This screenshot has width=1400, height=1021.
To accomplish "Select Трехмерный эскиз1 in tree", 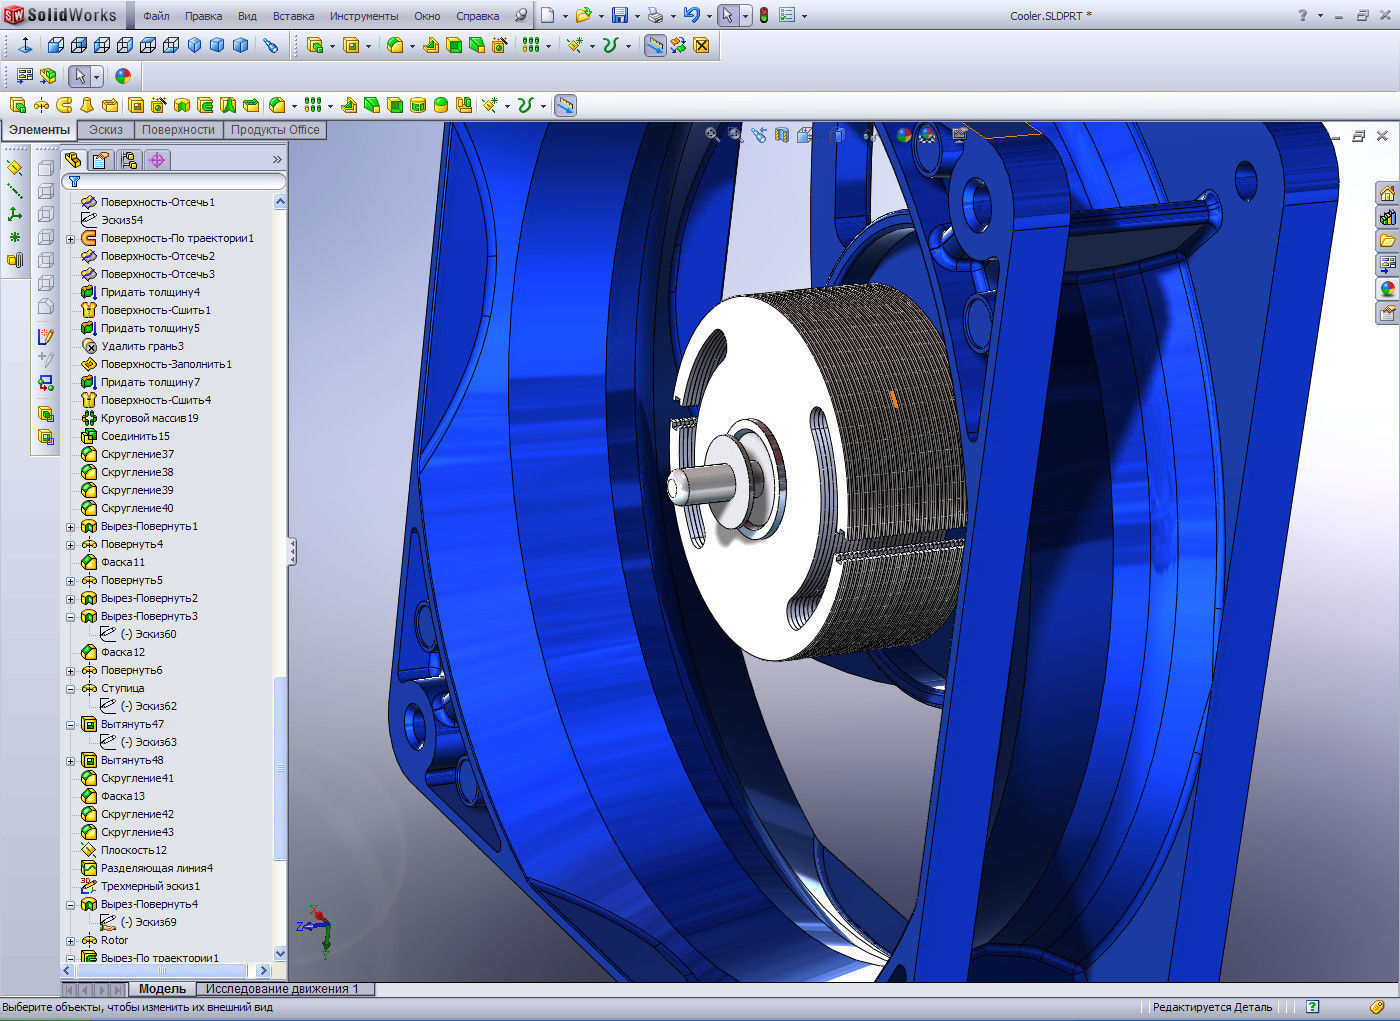I will point(150,886).
